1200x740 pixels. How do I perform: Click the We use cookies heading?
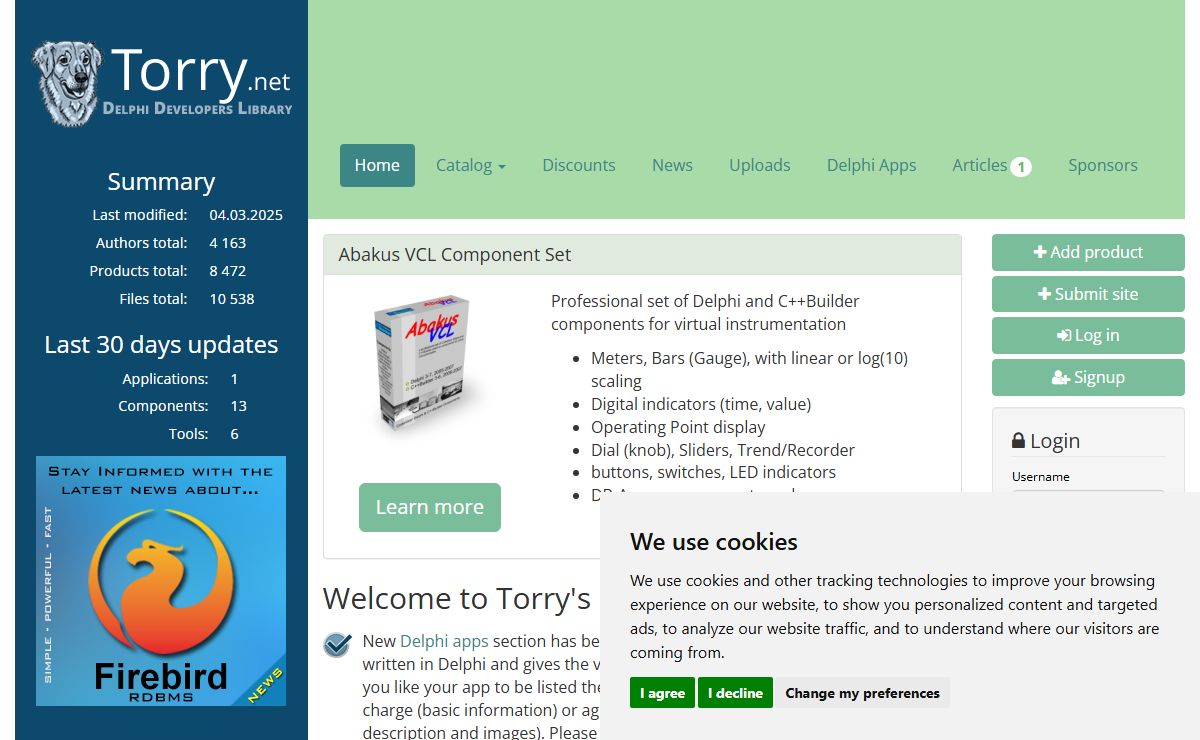click(x=714, y=542)
